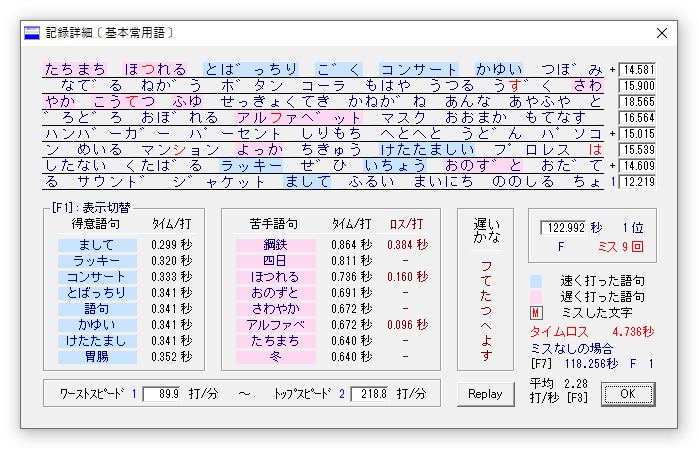Click the word ラッキー in typed text

(x=252, y=166)
